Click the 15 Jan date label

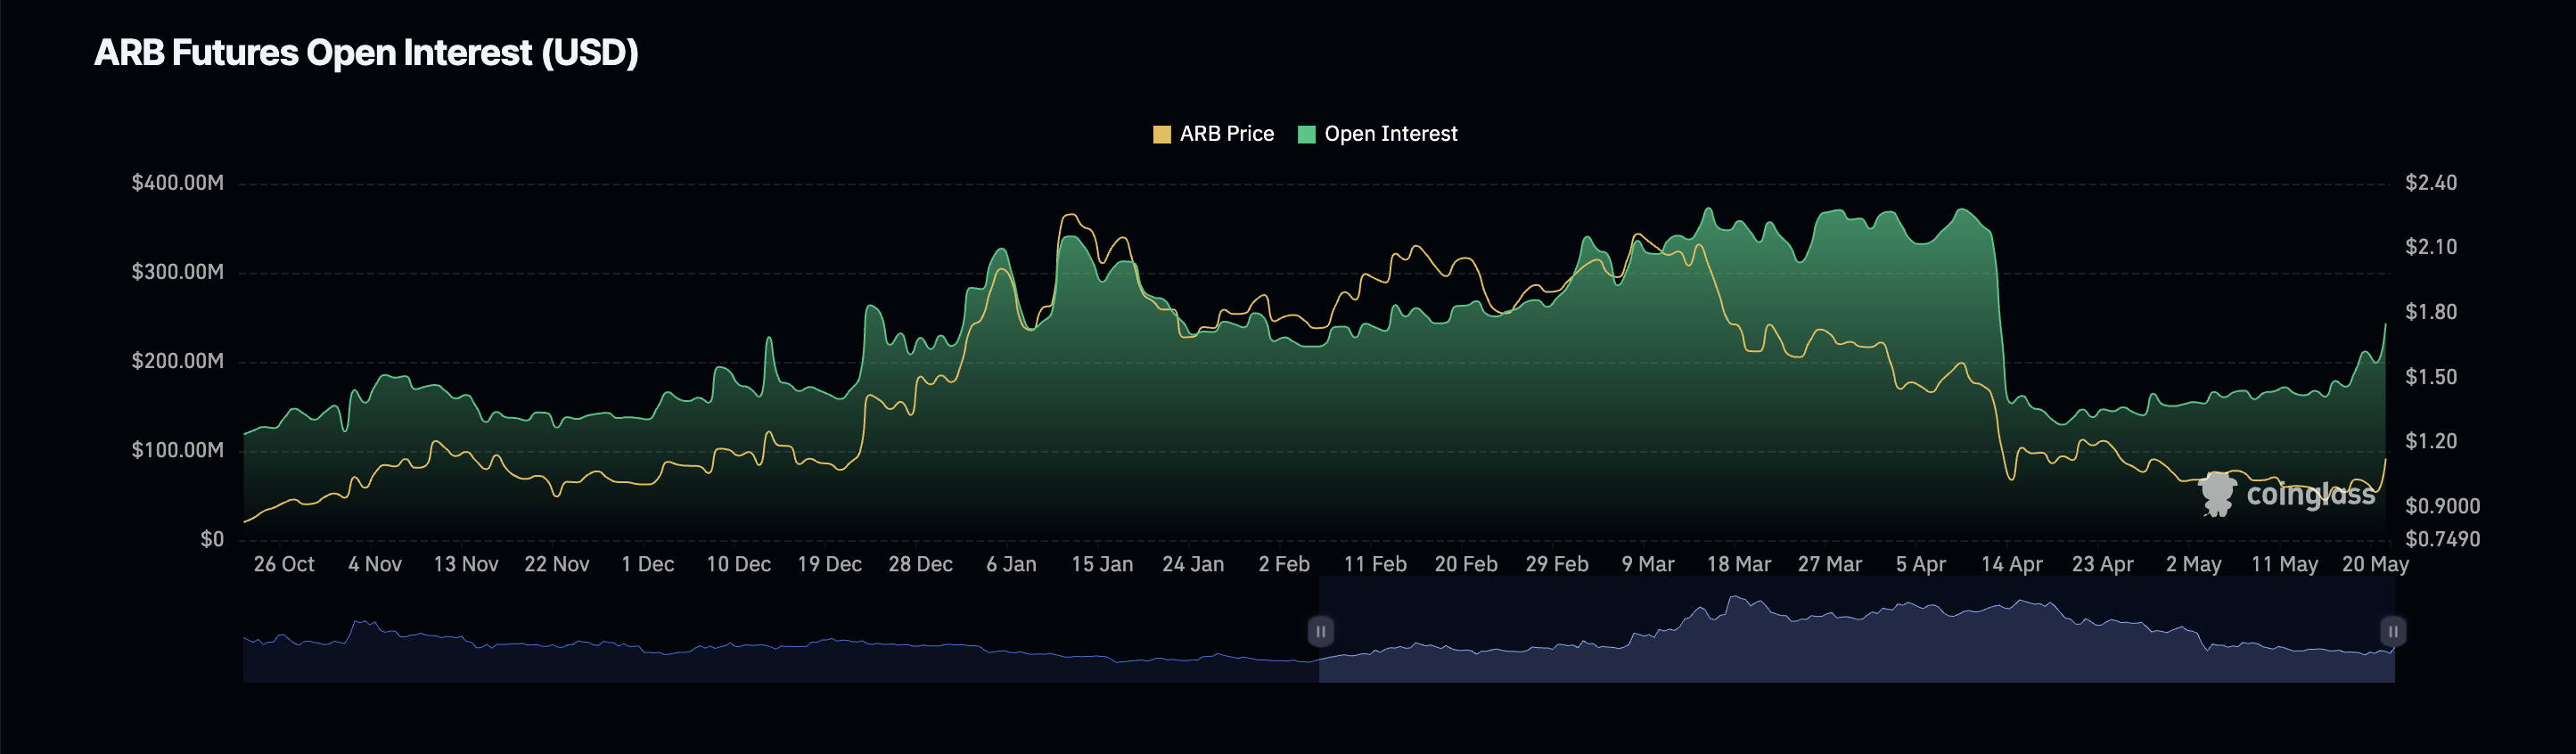click(x=1101, y=564)
